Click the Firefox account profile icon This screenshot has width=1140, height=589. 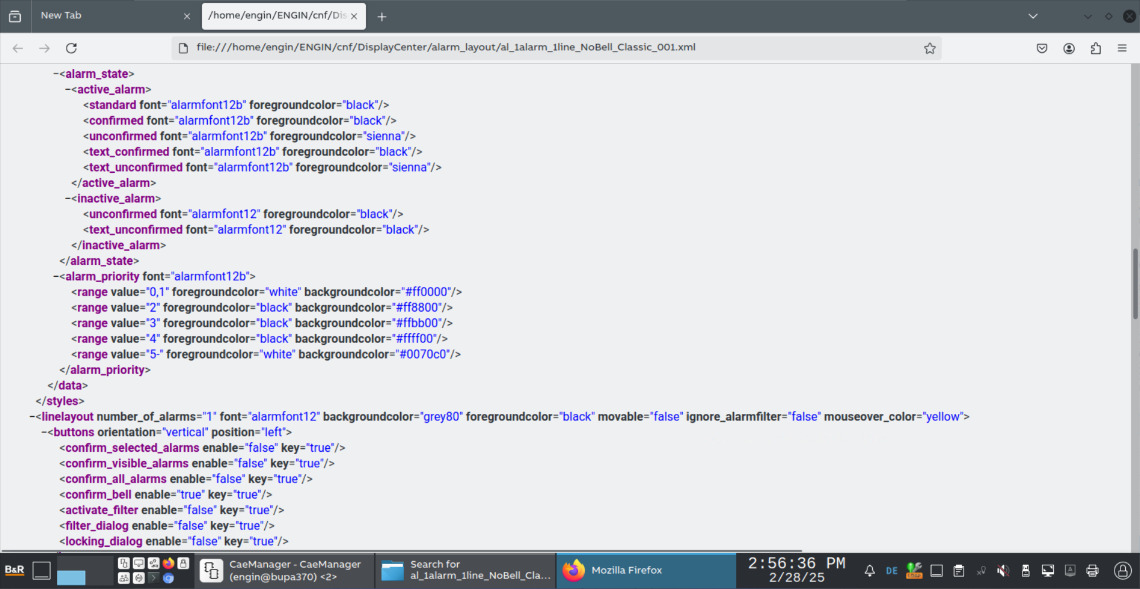click(1069, 48)
